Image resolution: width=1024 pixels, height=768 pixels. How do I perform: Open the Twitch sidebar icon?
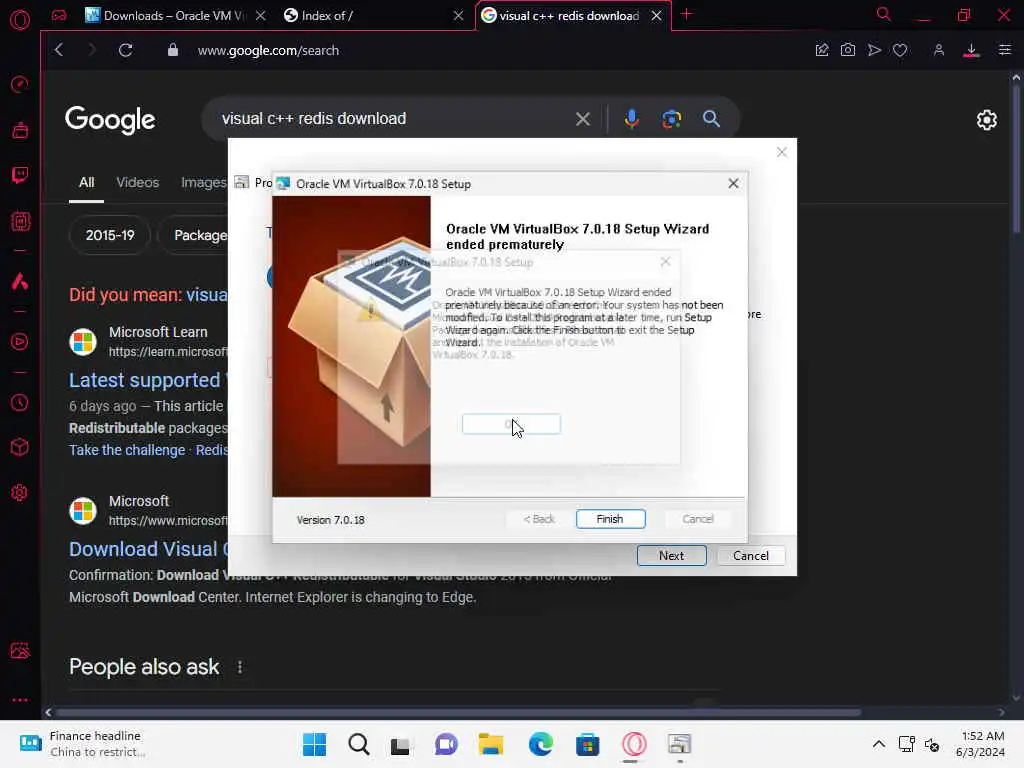click(20, 174)
